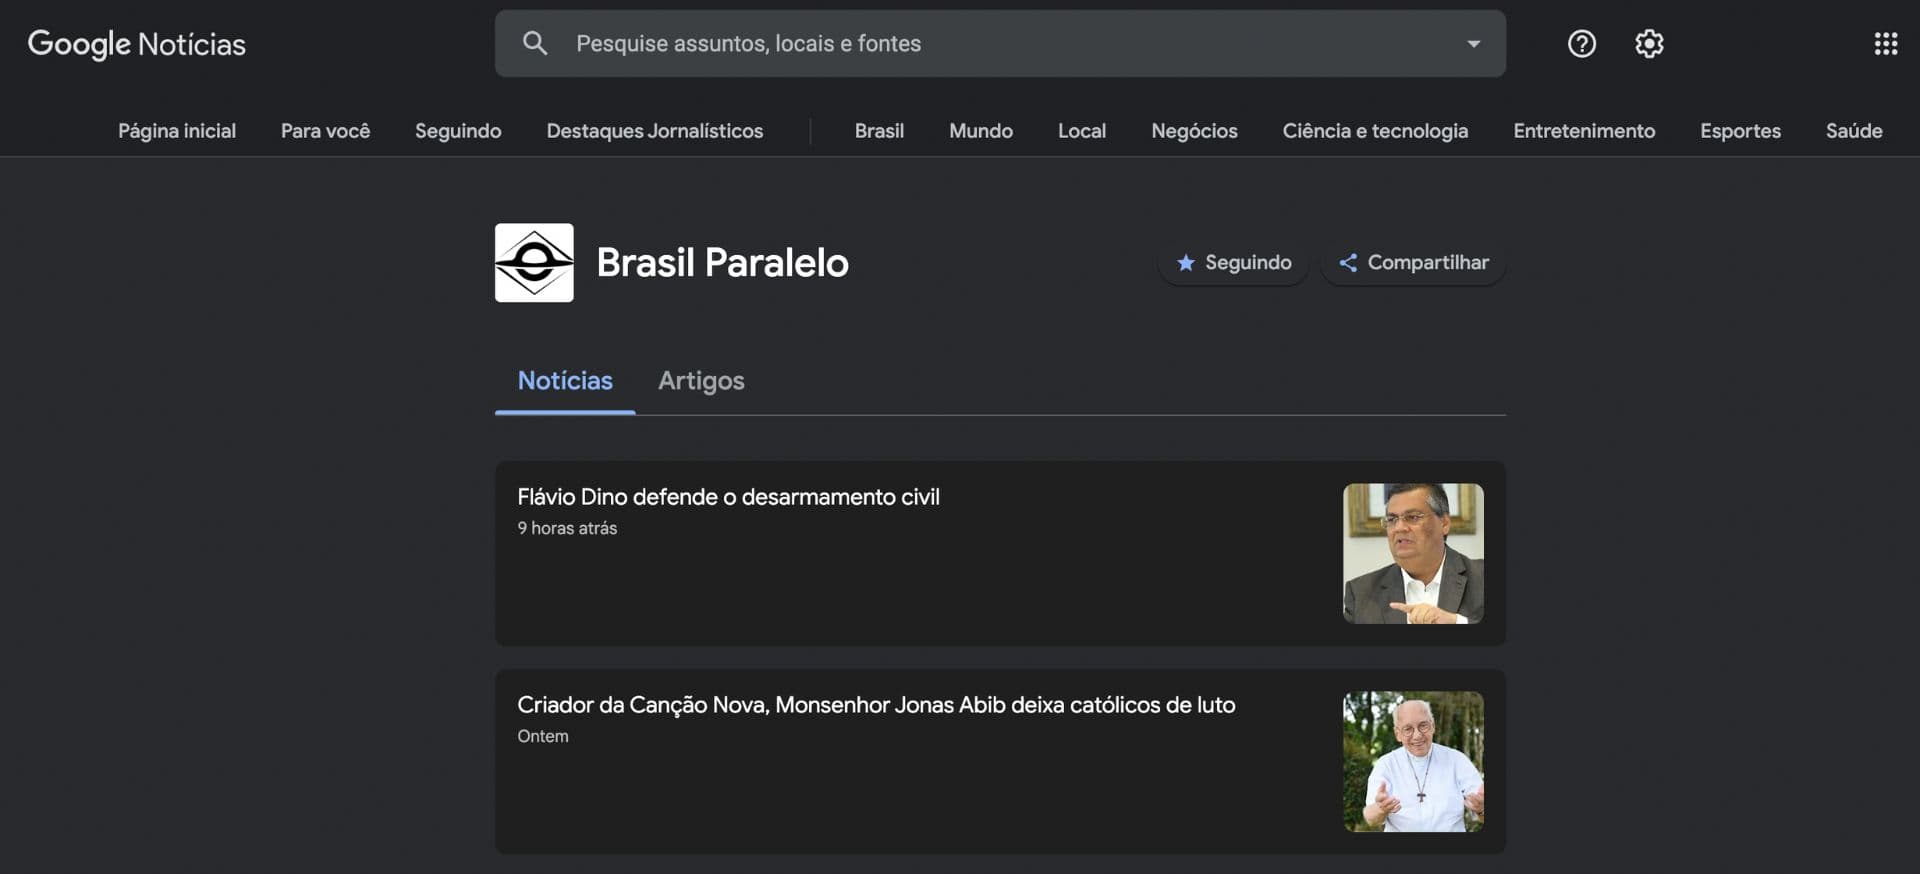Screen dimensions: 1920x874
Task: Select the Negócios category
Action: pyautogui.click(x=1194, y=131)
